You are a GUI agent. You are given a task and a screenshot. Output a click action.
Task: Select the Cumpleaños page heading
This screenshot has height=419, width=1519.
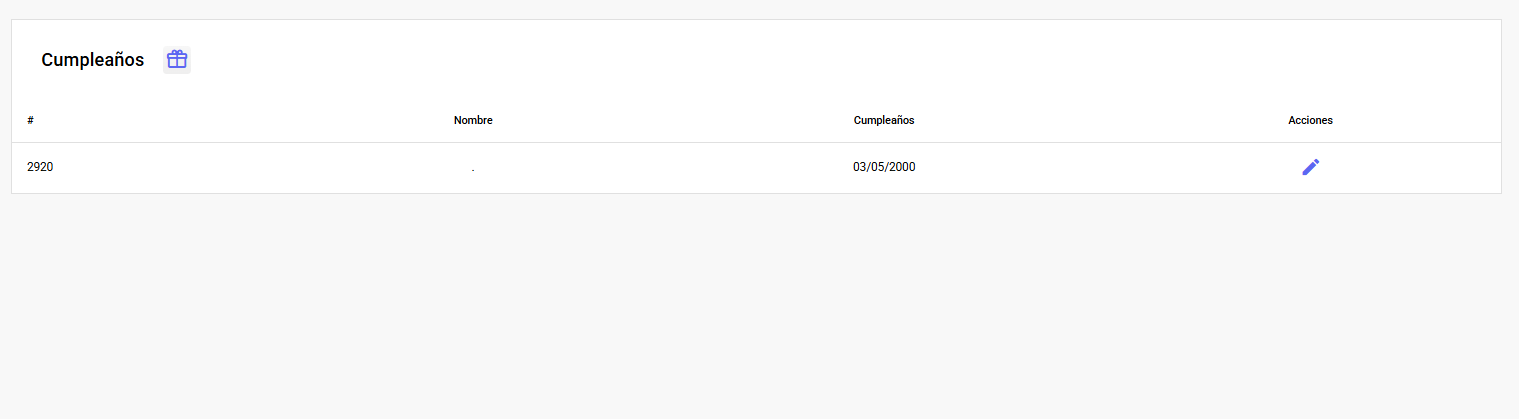coord(92,60)
